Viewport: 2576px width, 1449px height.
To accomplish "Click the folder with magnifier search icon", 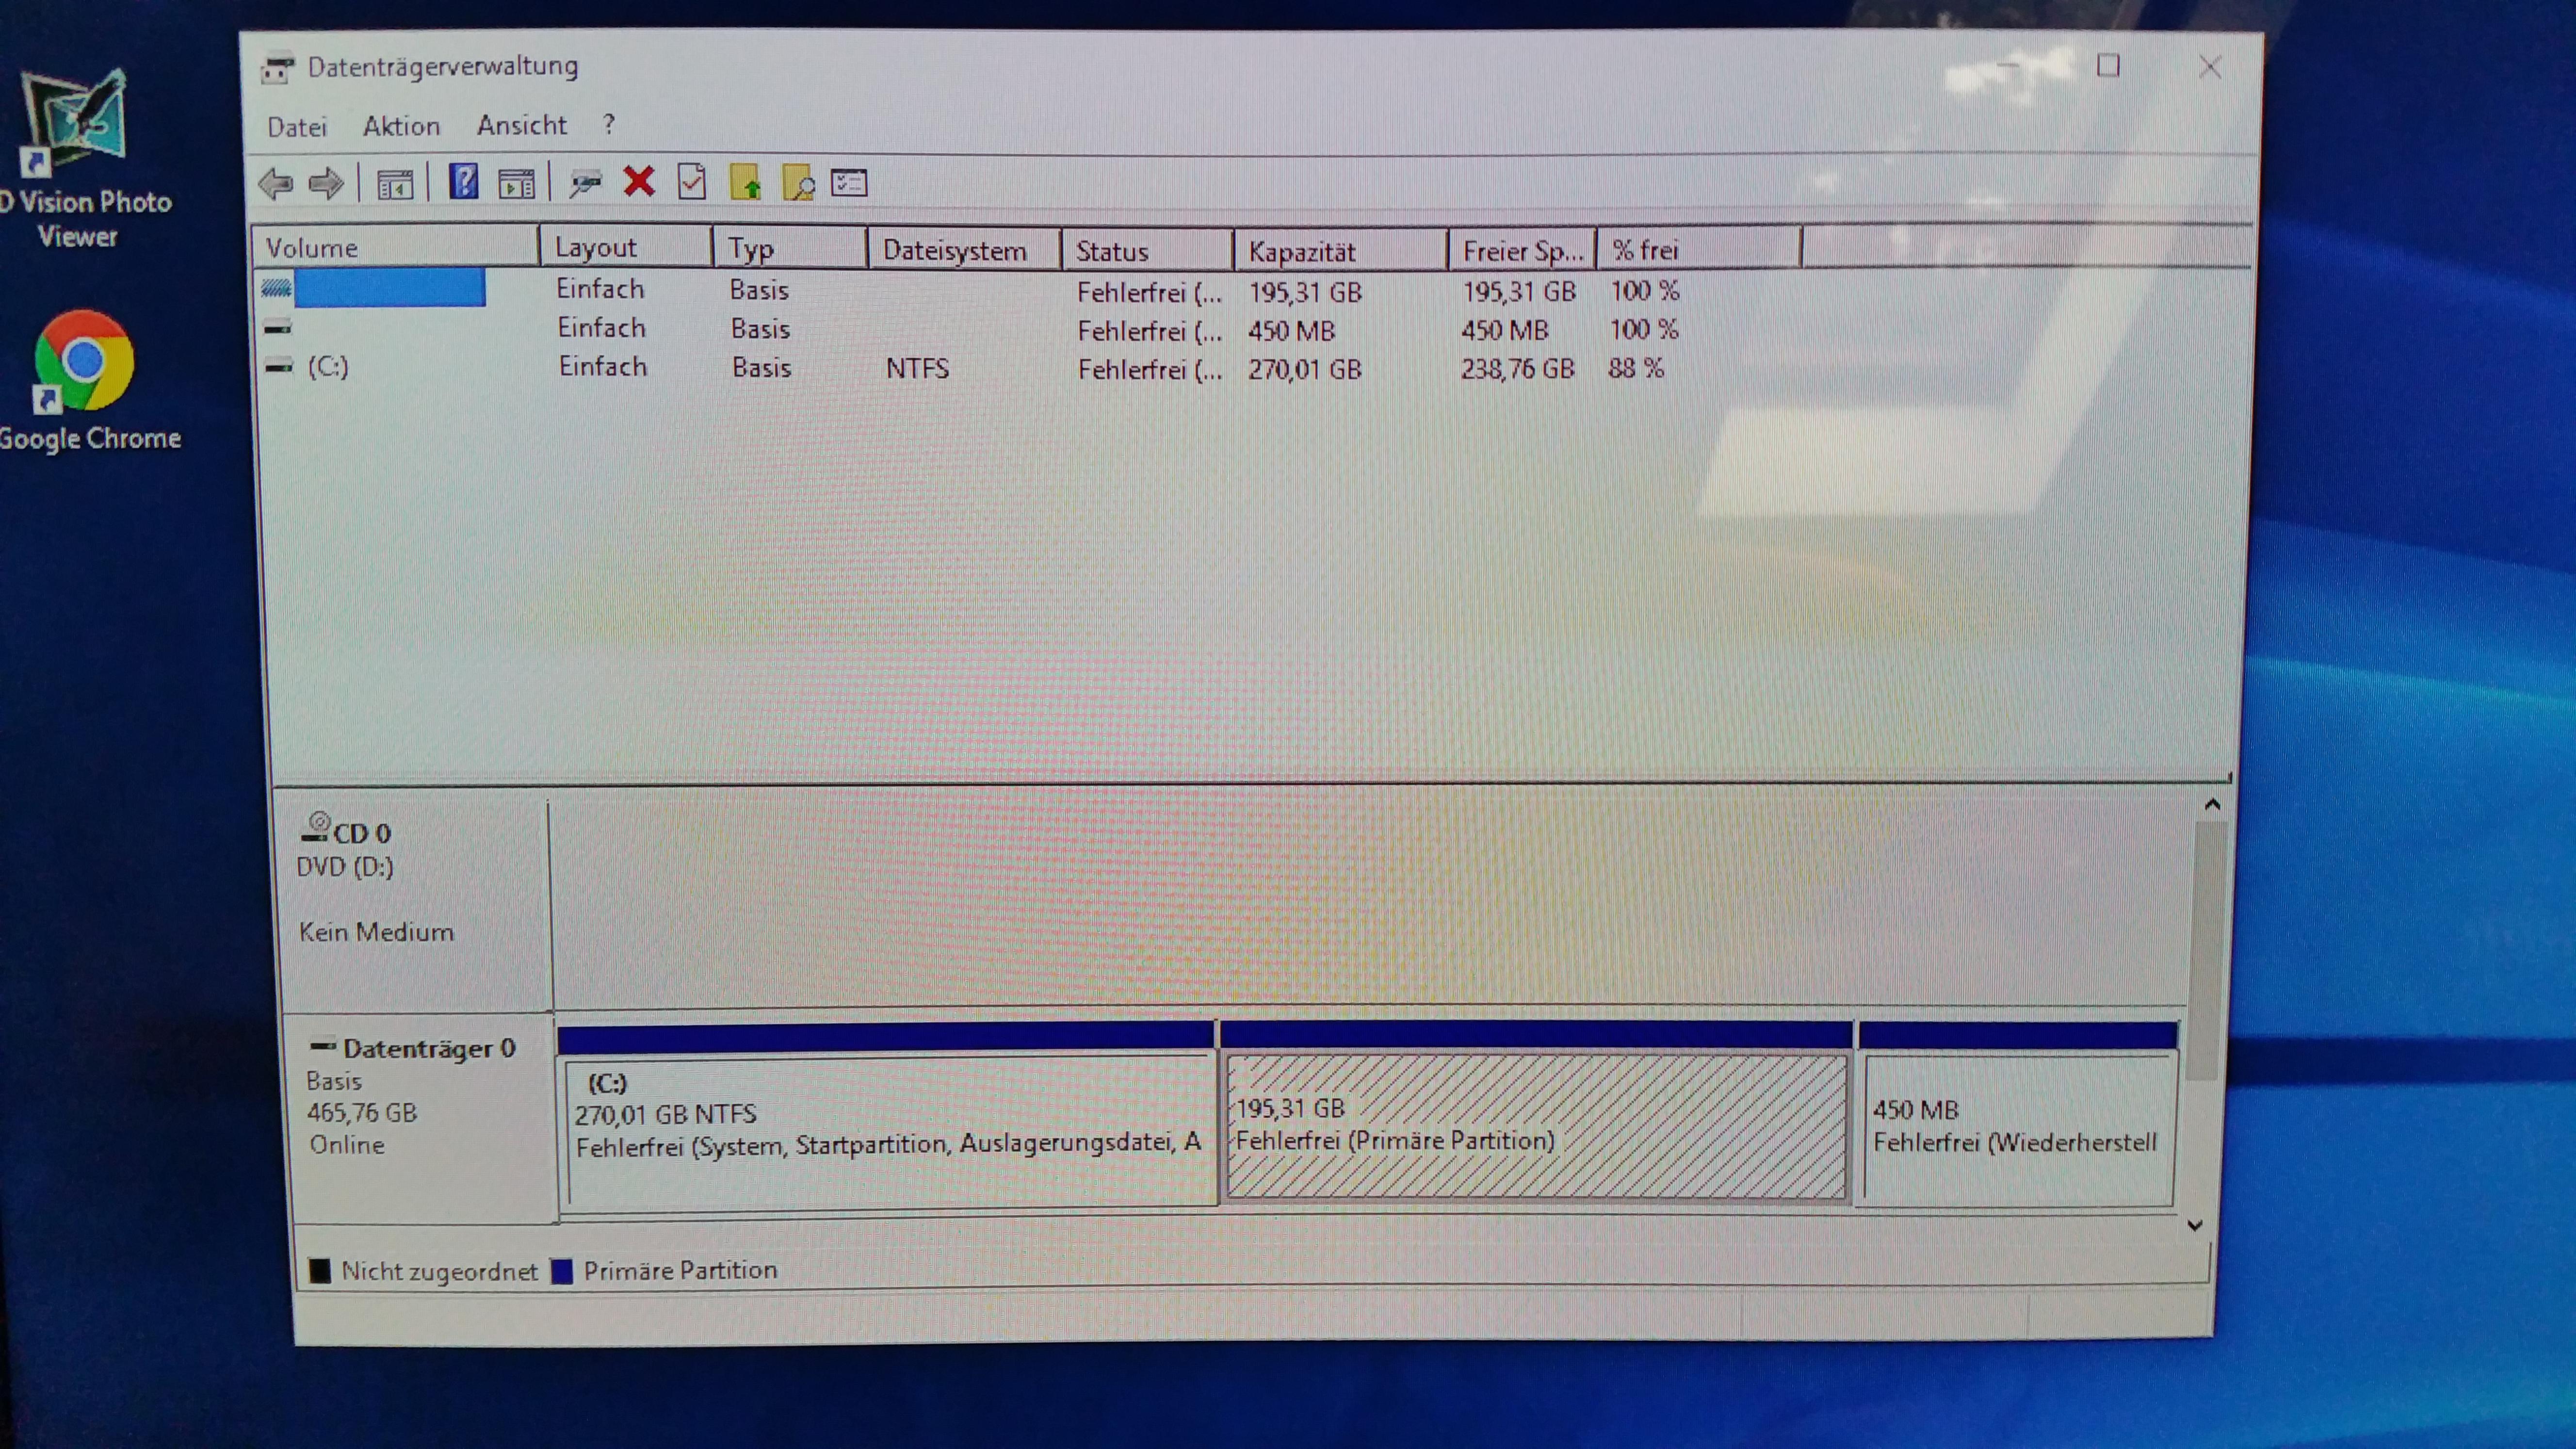I will point(798,183).
